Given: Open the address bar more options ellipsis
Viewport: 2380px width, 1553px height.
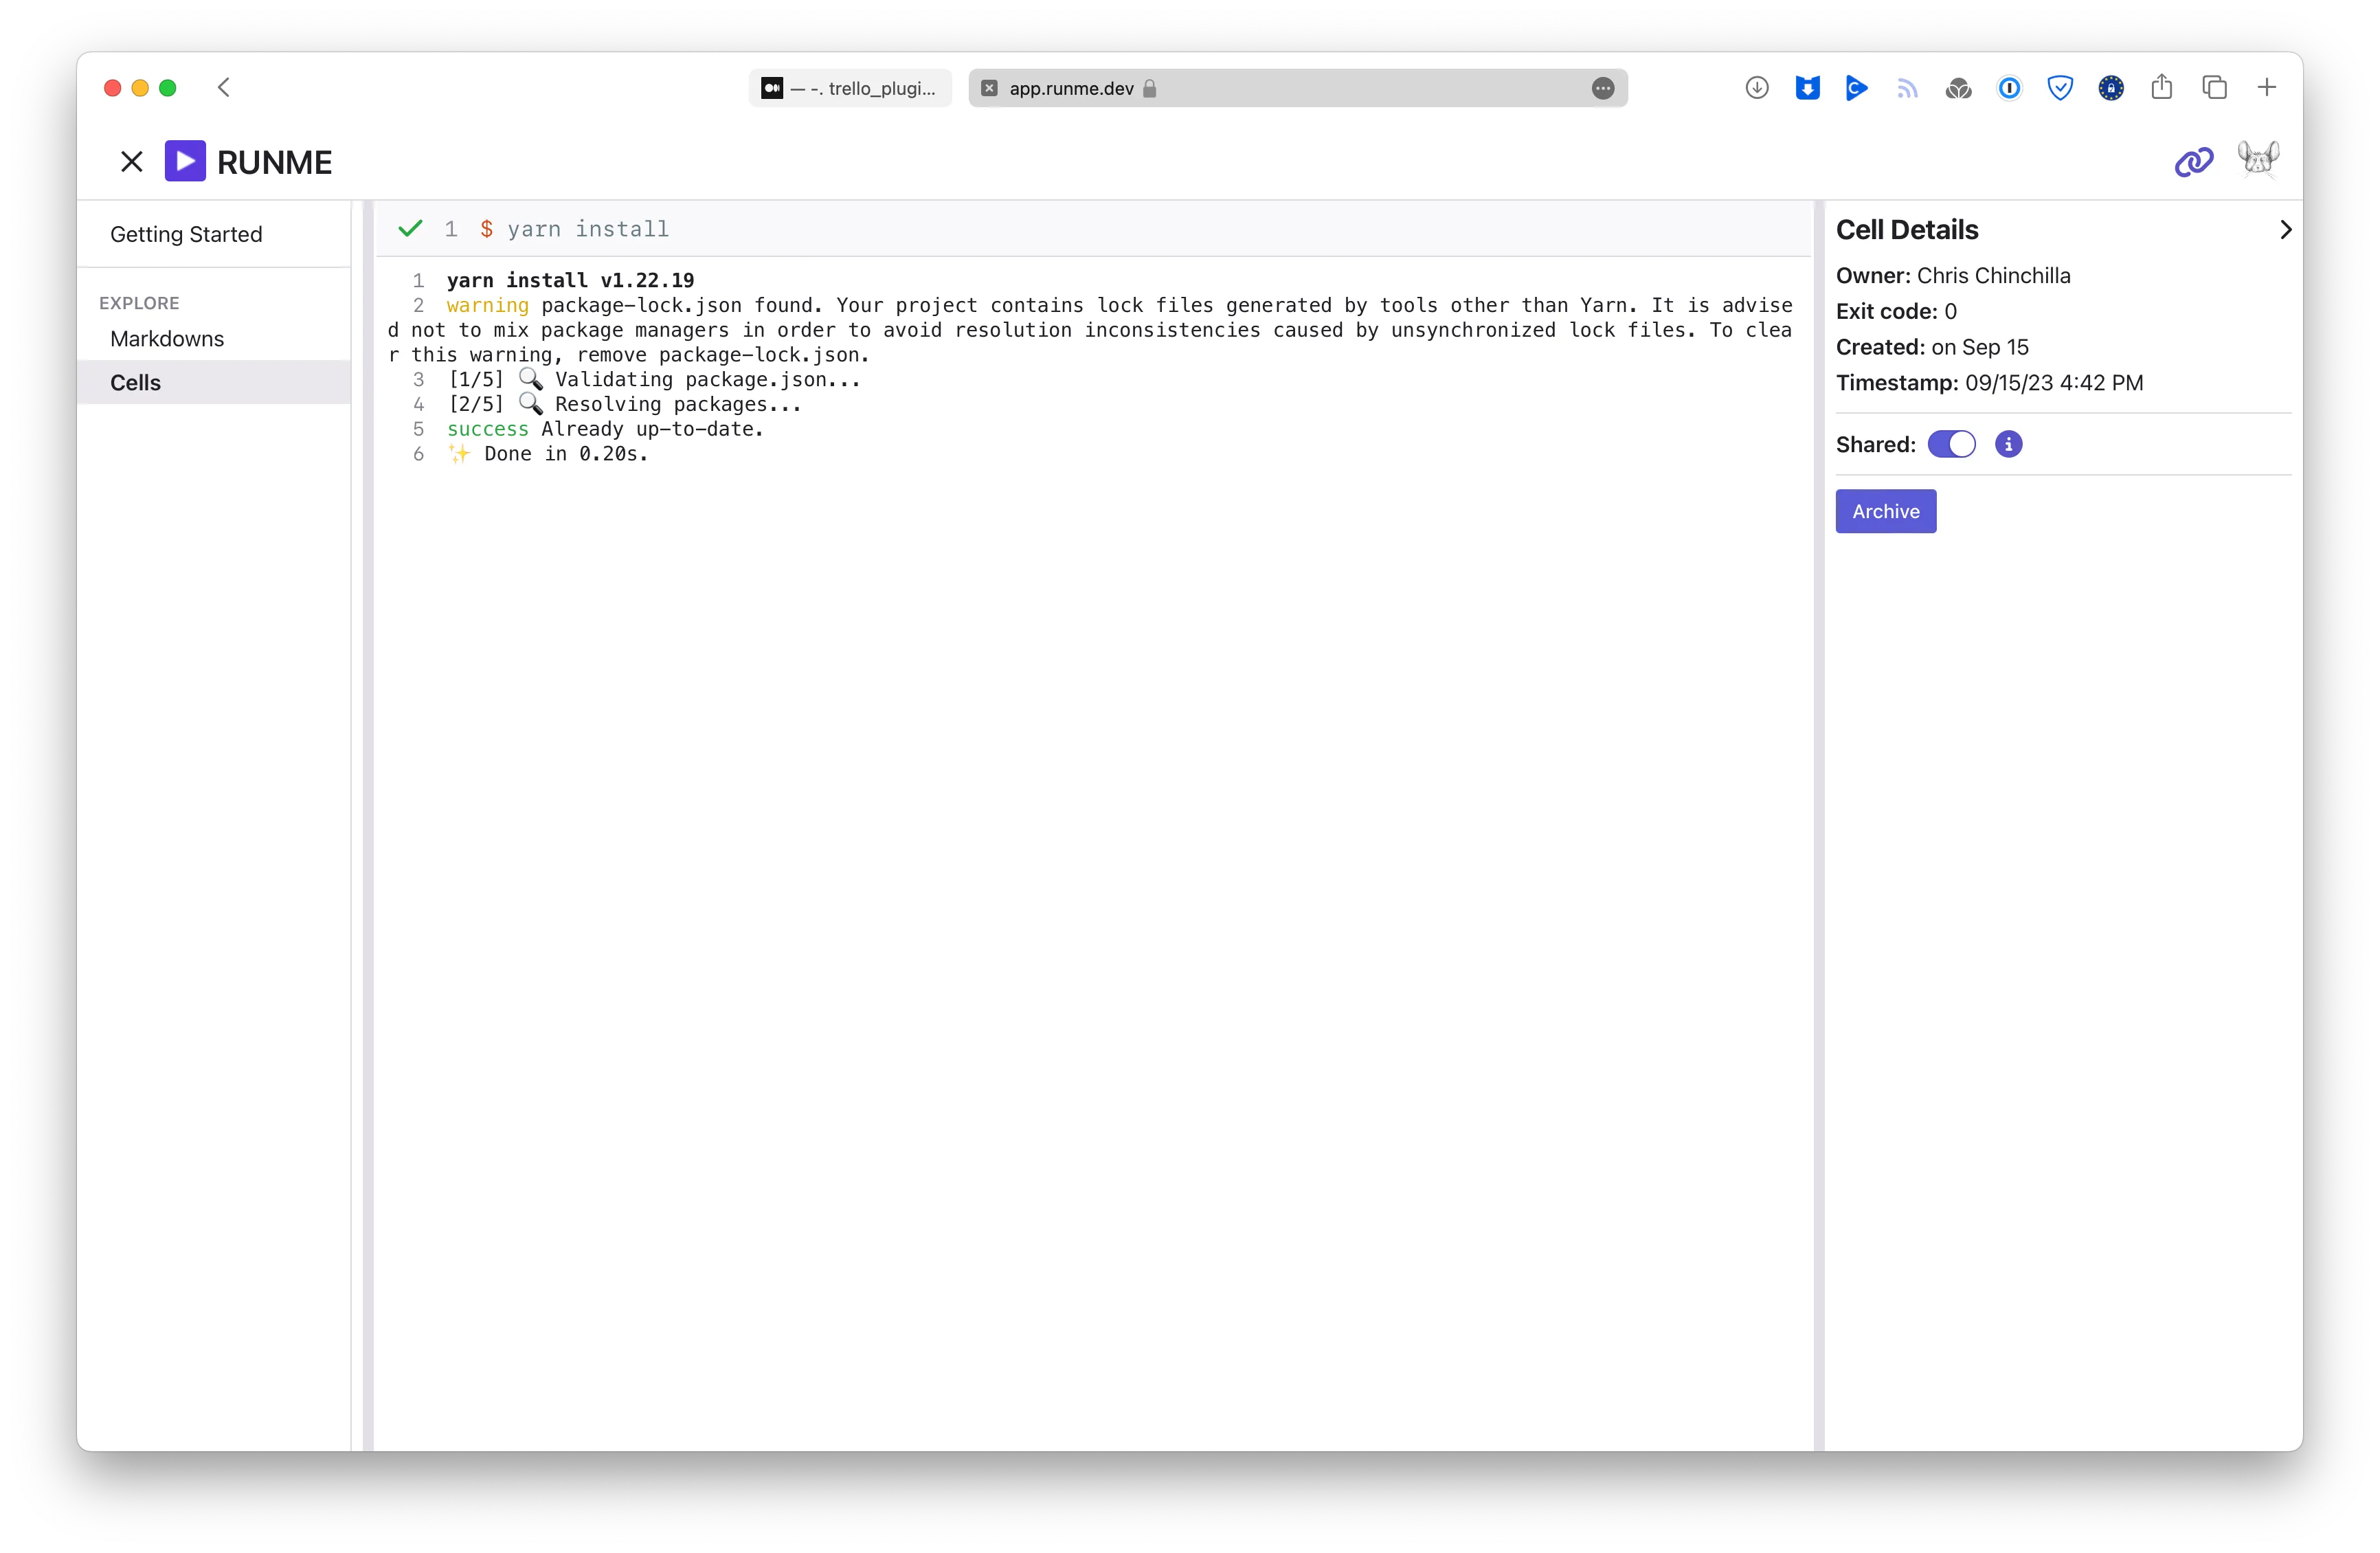Looking at the screenshot, I should point(1603,89).
